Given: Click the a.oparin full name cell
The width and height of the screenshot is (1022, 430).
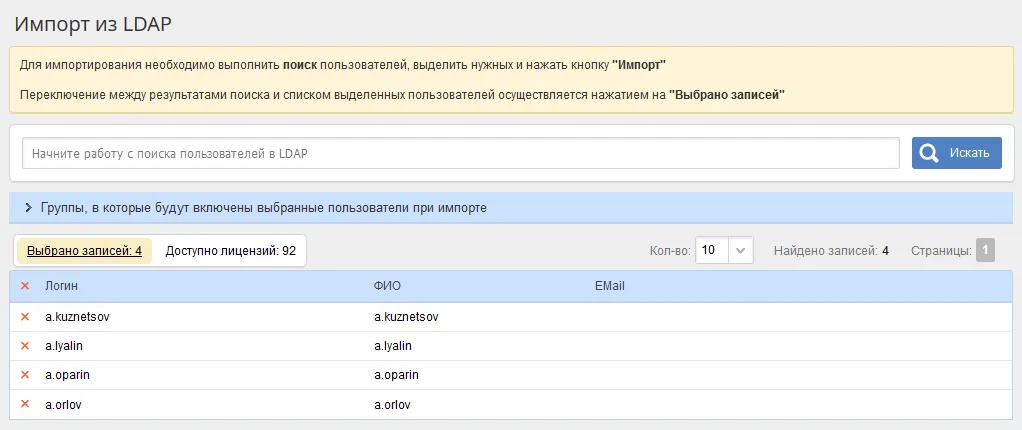Looking at the screenshot, I should click(x=396, y=375).
